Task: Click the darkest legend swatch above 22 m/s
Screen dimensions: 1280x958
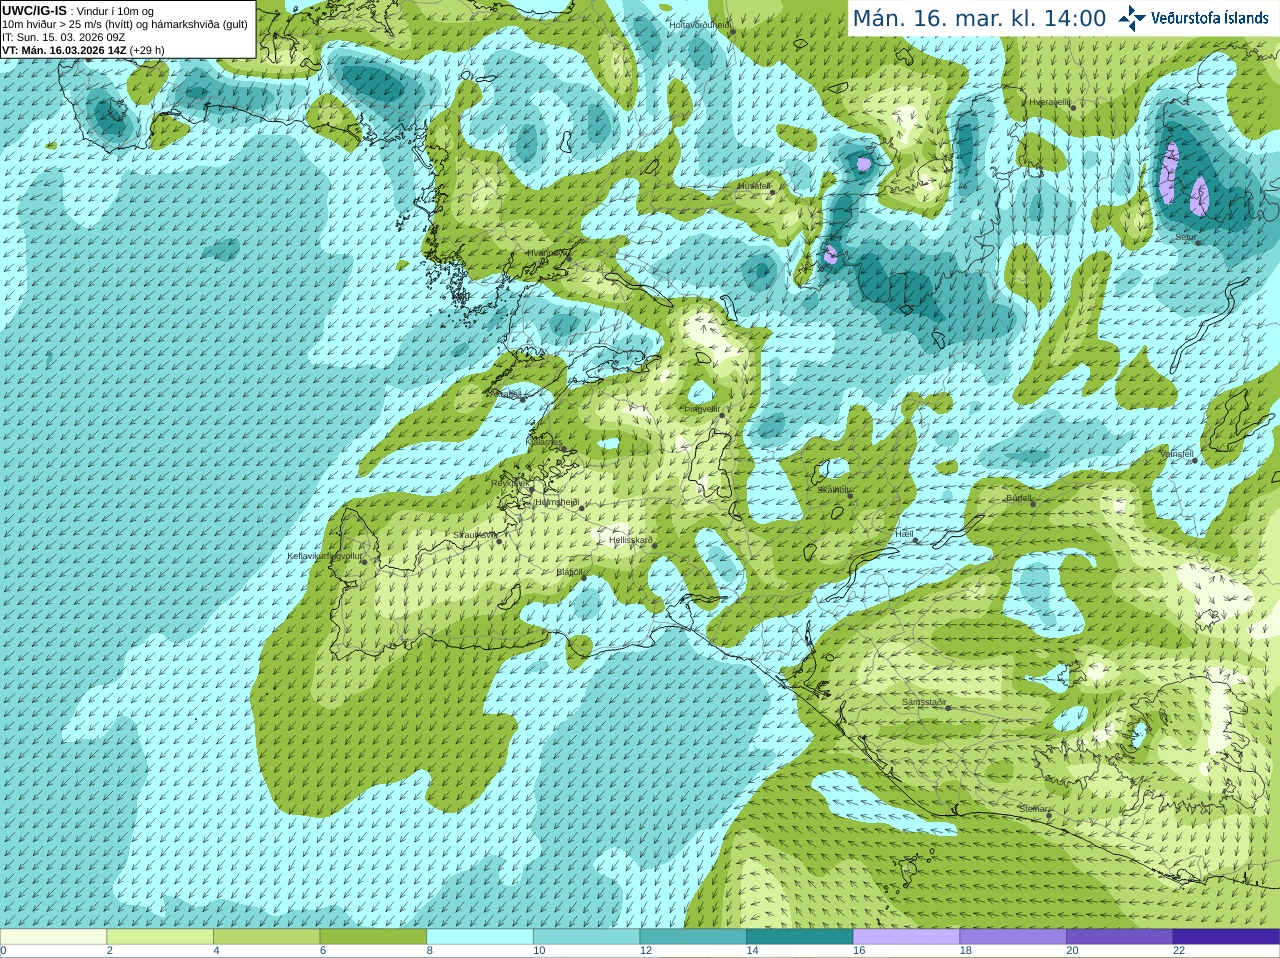Action: [1226, 937]
